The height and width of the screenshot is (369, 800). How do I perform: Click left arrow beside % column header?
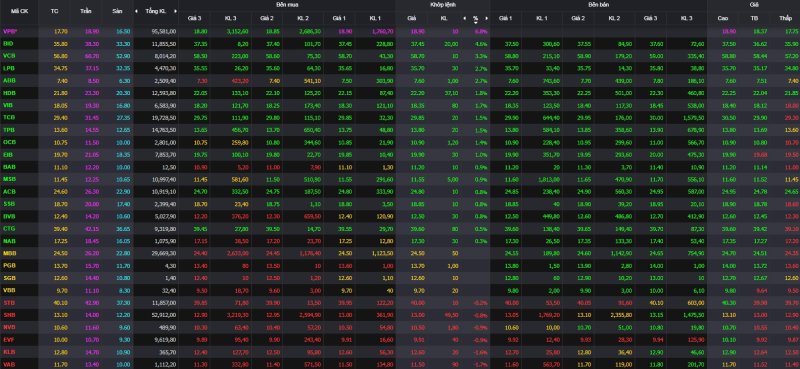click(x=464, y=18)
